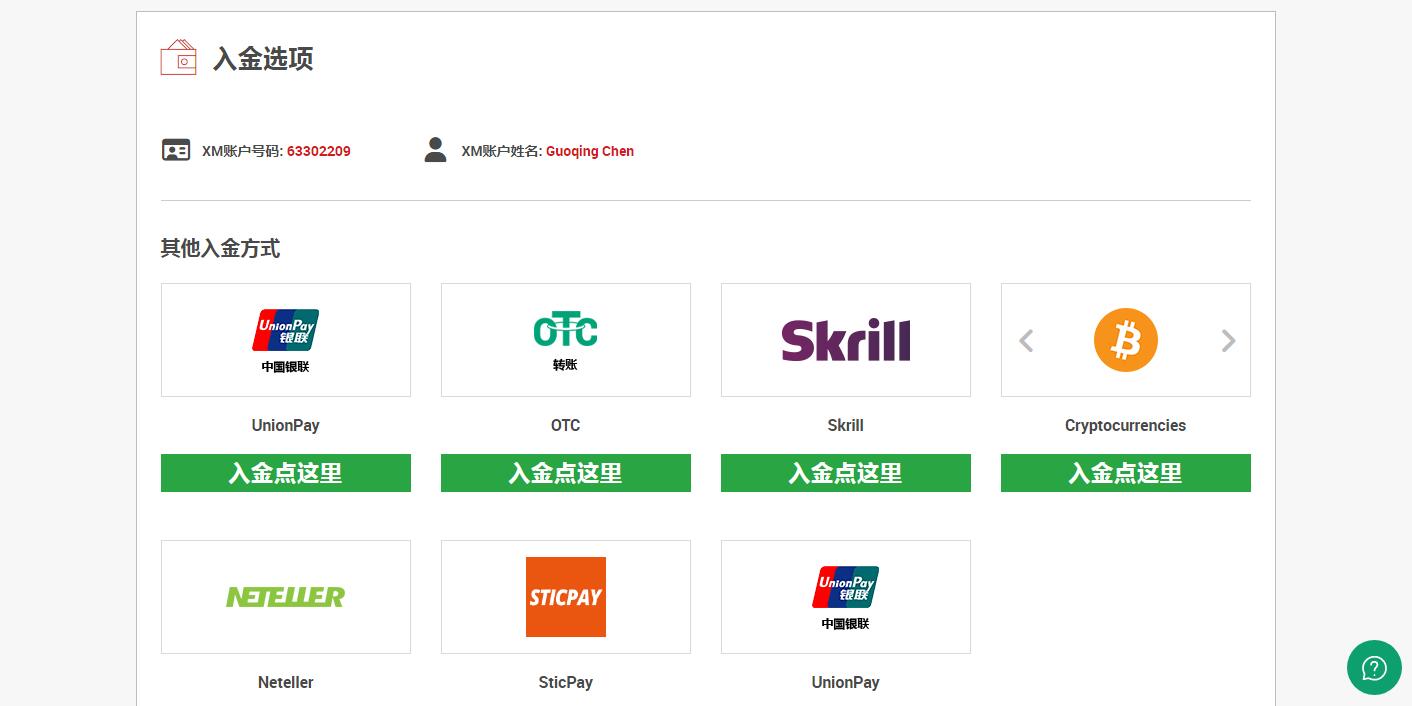Viewport: 1412px width, 706px height.
Task: Select the Neteller logo card
Action: pyautogui.click(x=286, y=597)
